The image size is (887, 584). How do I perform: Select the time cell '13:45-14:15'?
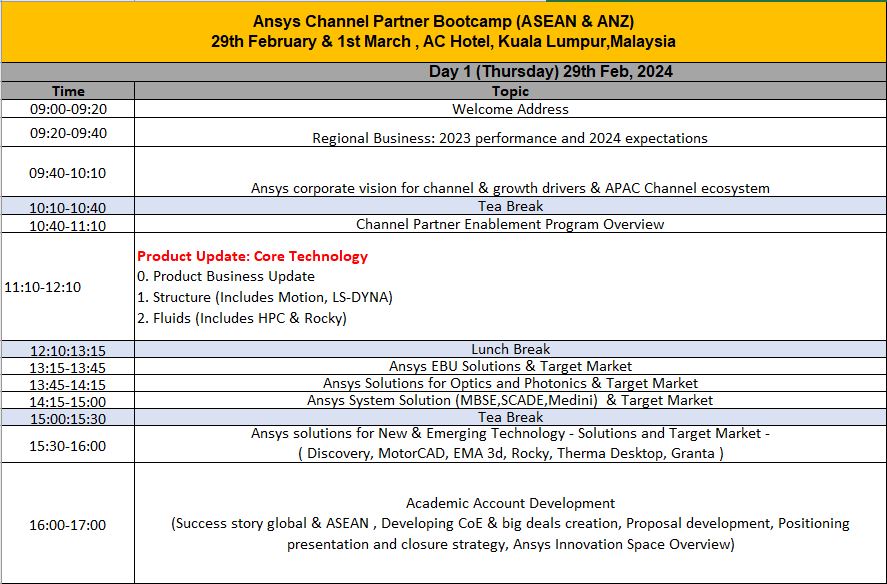(x=68, y=384)
